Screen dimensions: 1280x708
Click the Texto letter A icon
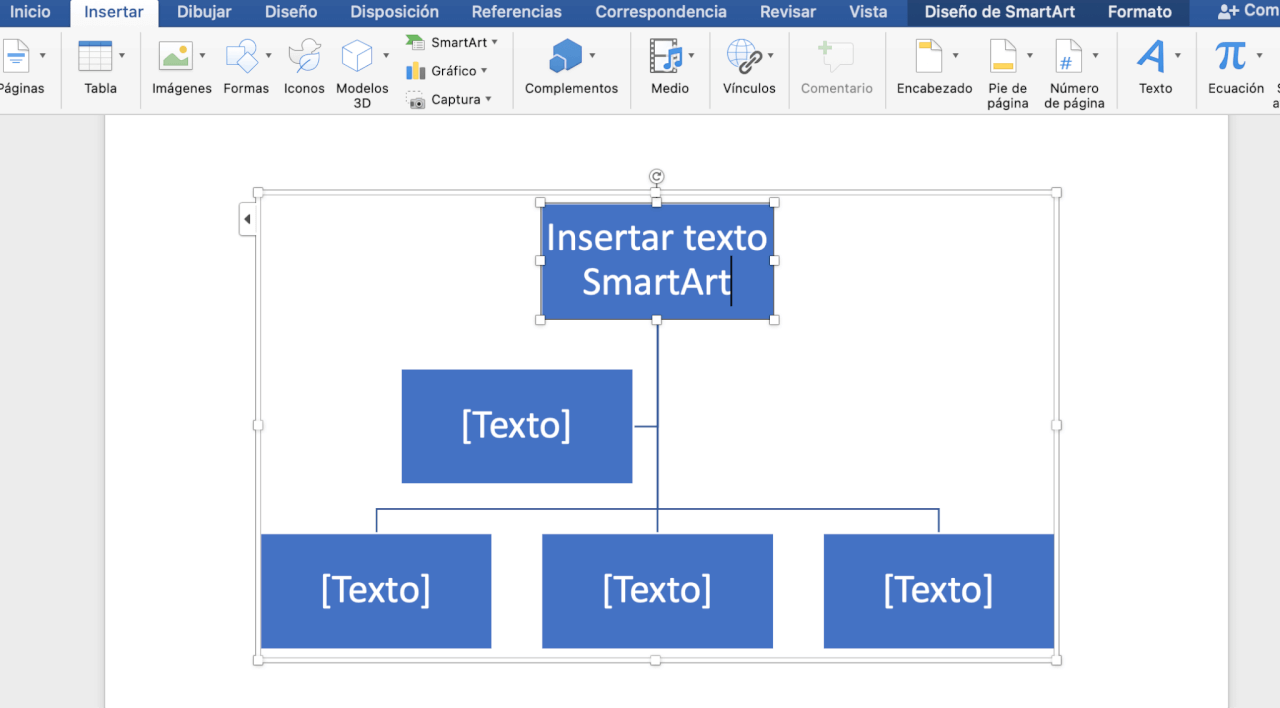(1151, 56)
